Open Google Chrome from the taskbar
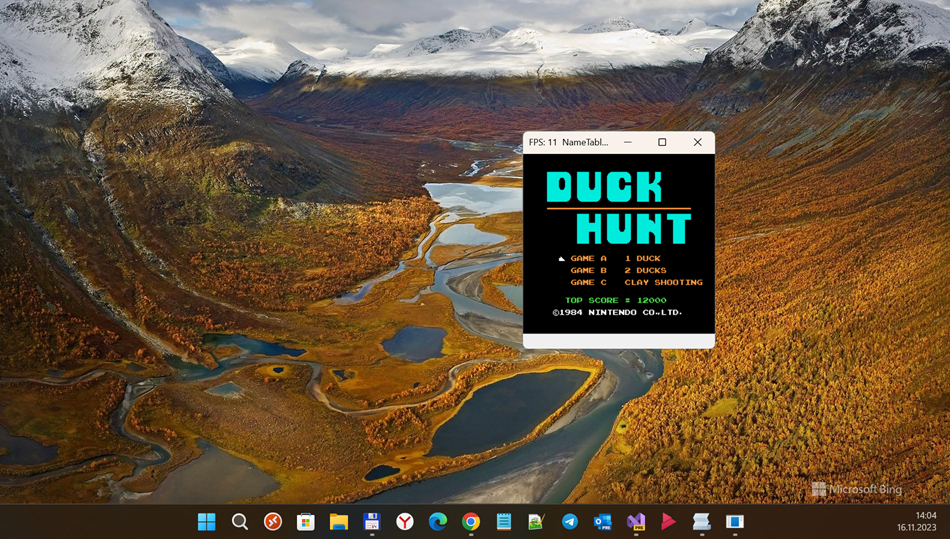 471,521
